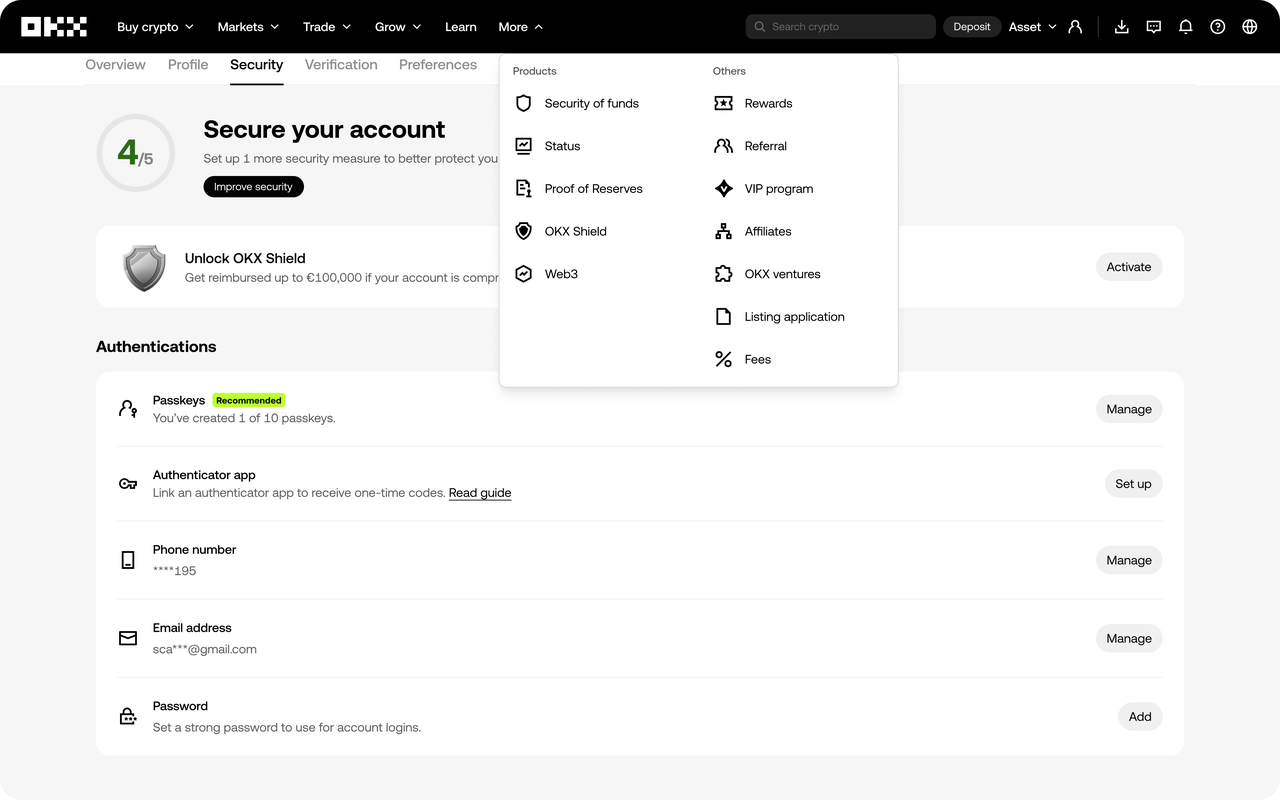Screen dimensions: 1280x800
Task: Manage Passkeys settings
Action: (1129, 409)
